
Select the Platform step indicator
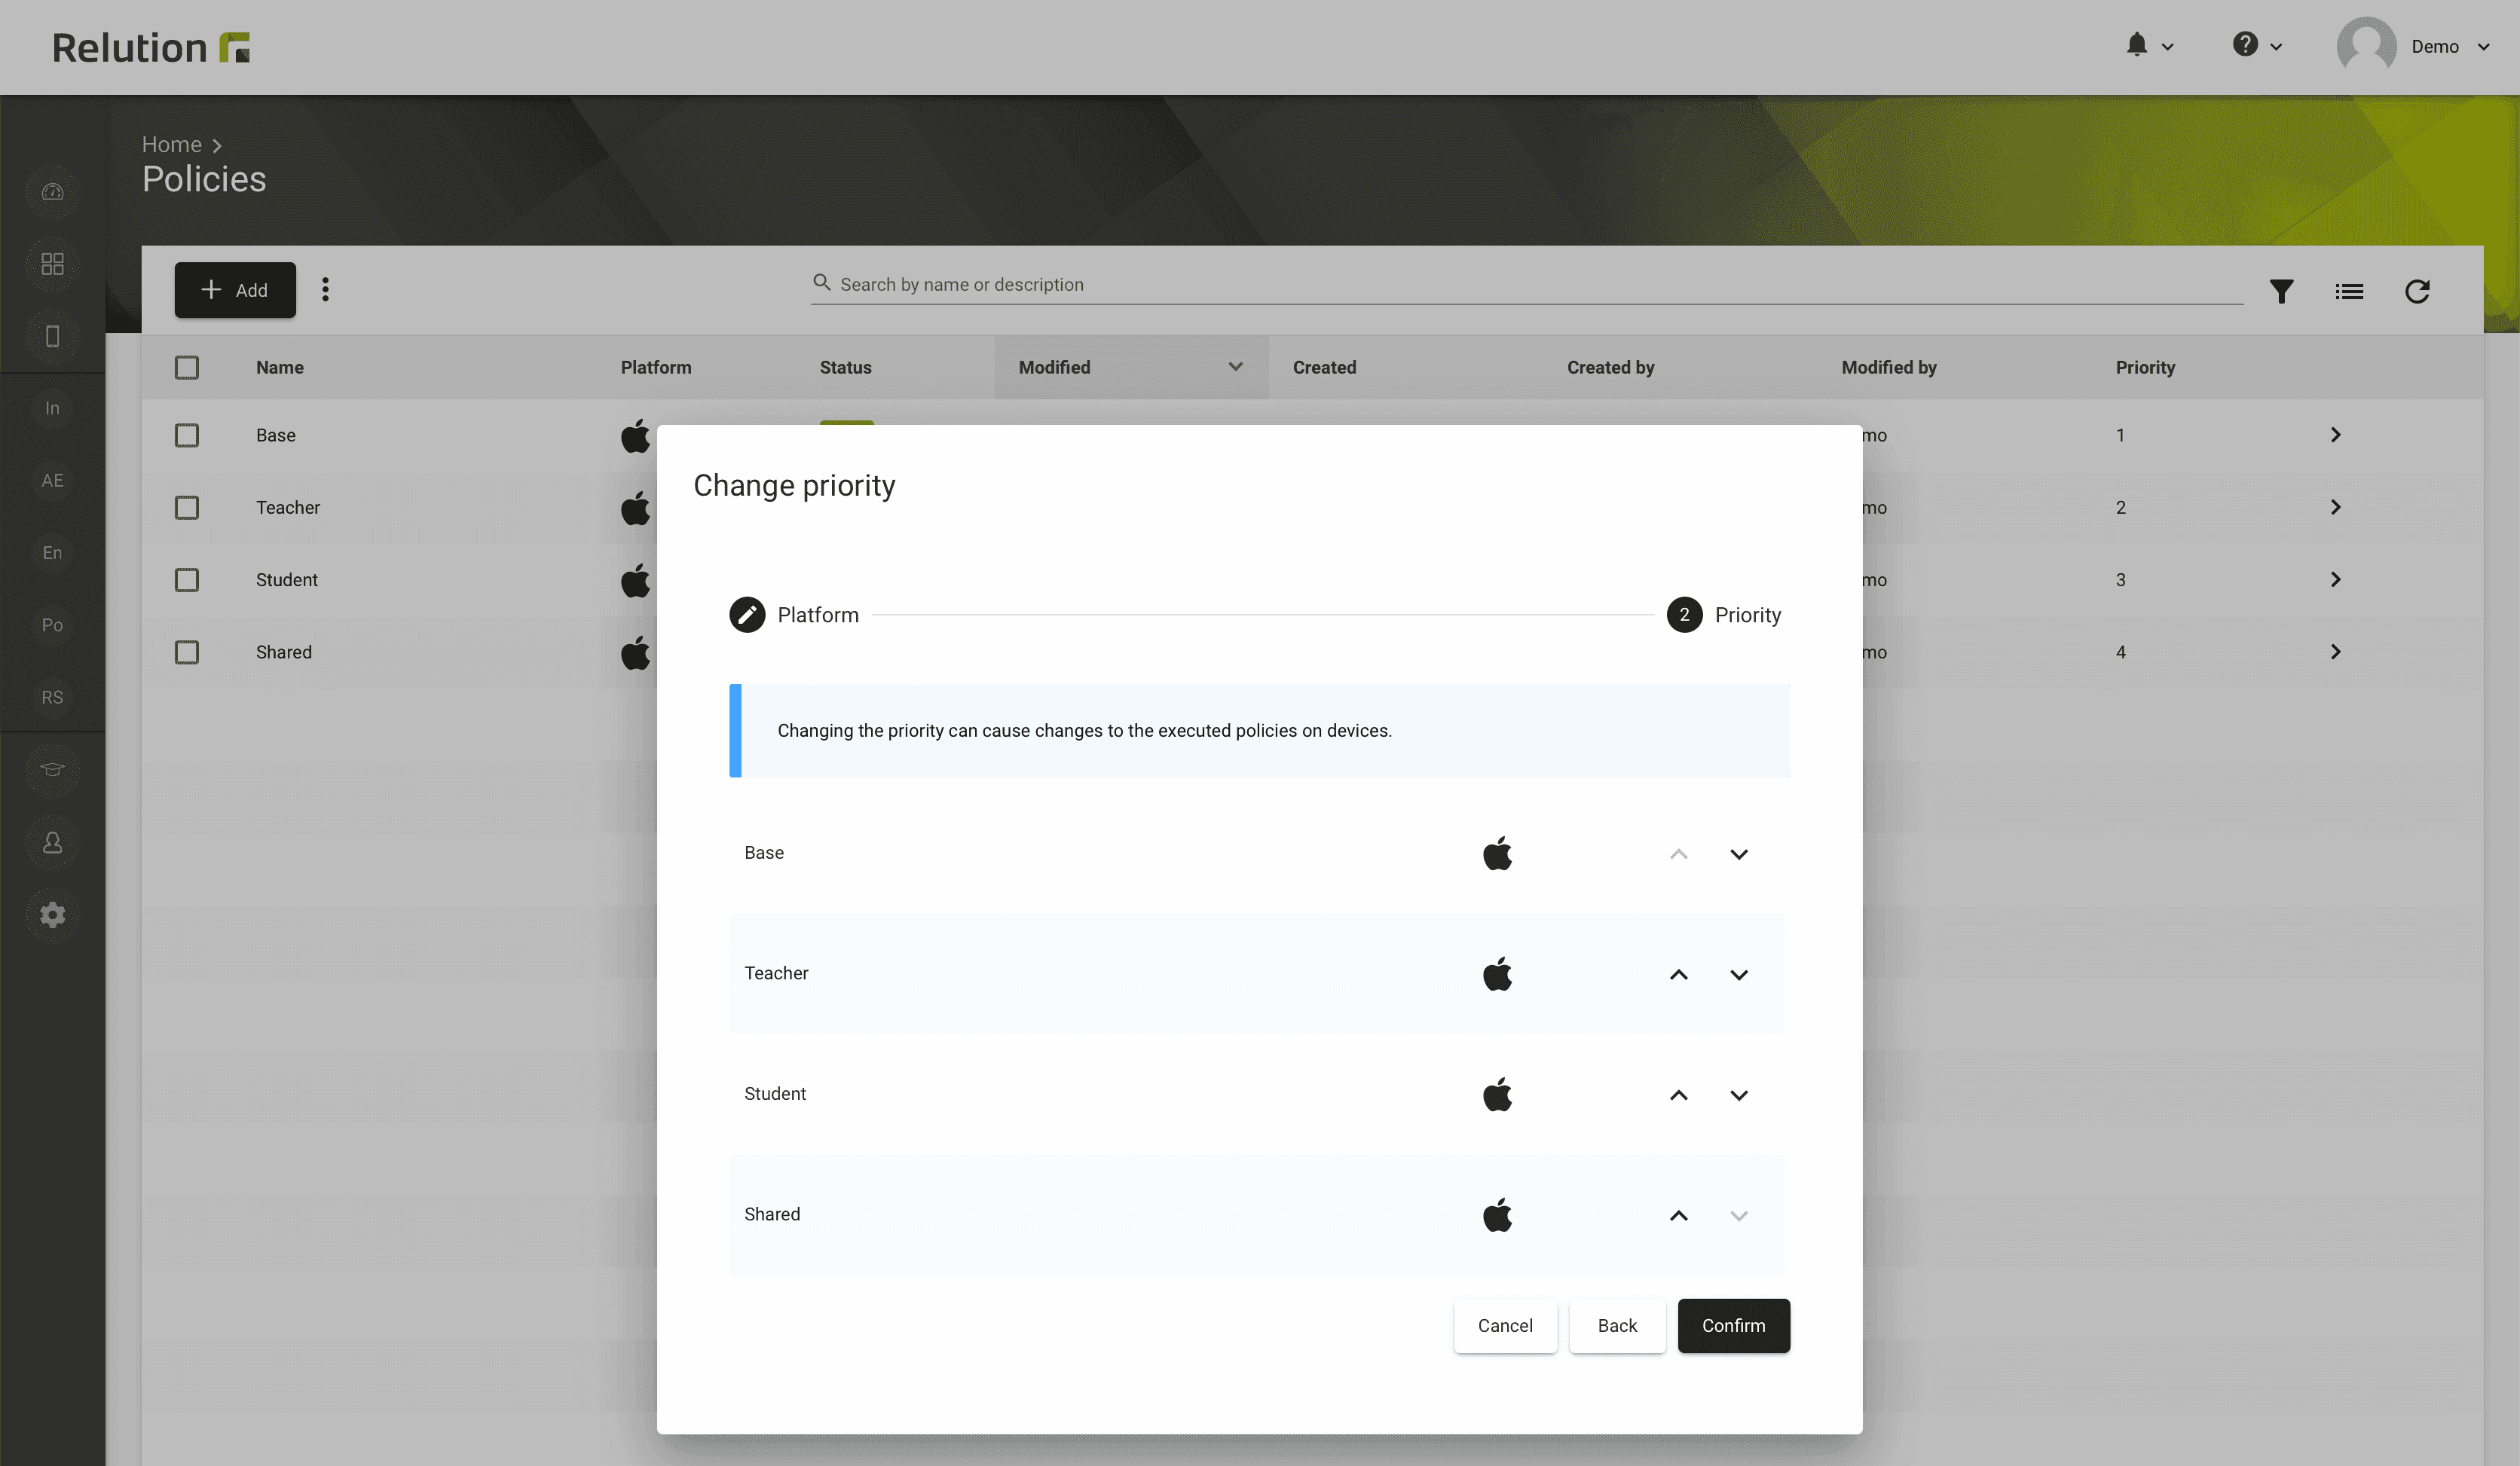[x=747, y=614]
